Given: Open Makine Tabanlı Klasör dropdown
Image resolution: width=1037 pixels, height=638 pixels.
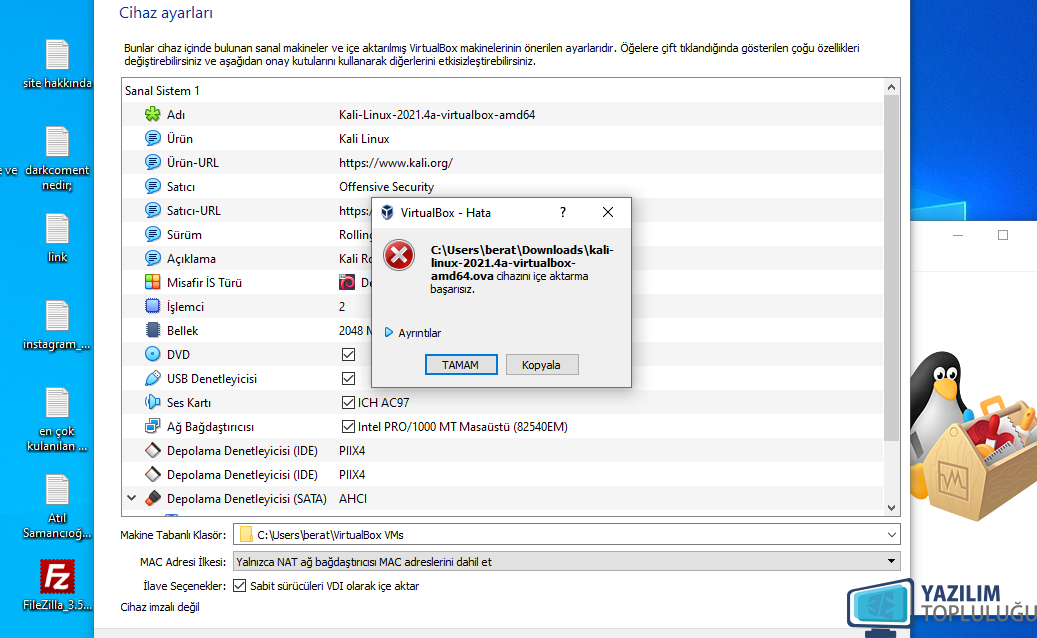Looking at the screenshot, I should 892,534.
